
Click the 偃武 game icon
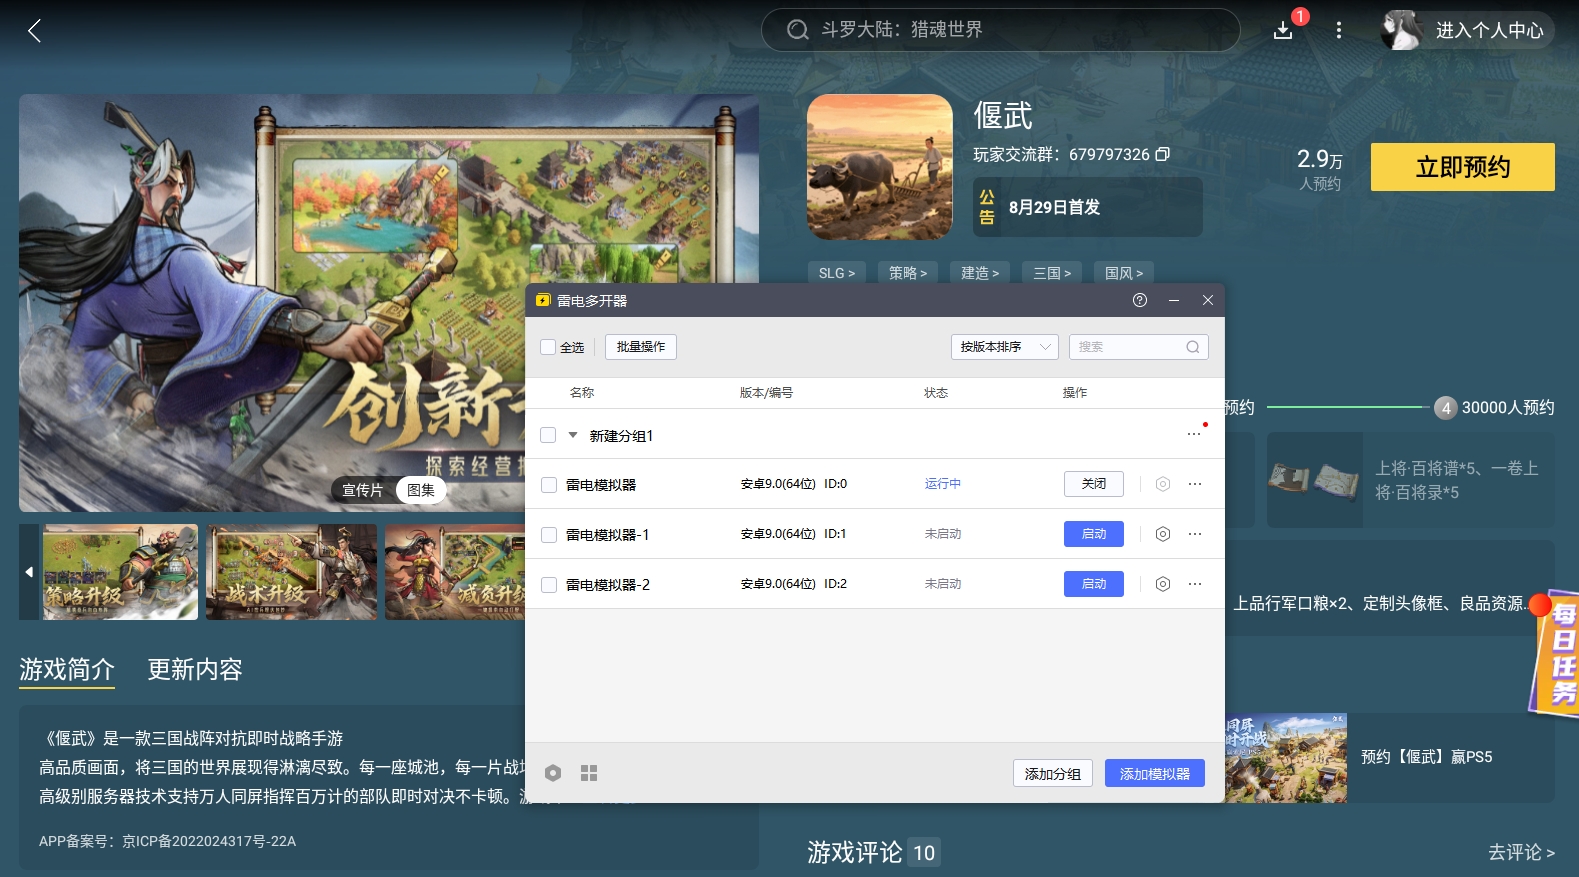(880, 167)
